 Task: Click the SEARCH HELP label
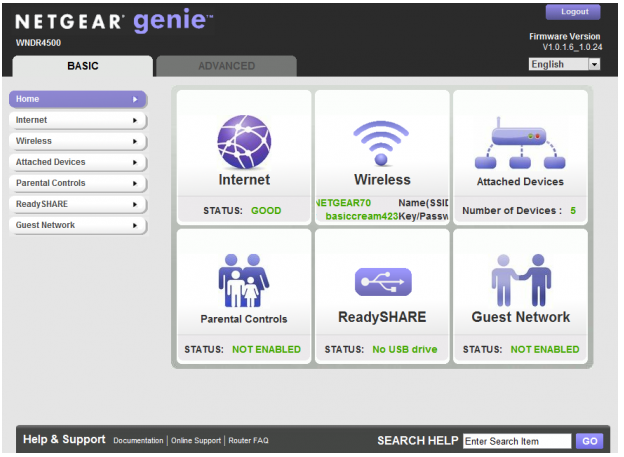(417, 441)
